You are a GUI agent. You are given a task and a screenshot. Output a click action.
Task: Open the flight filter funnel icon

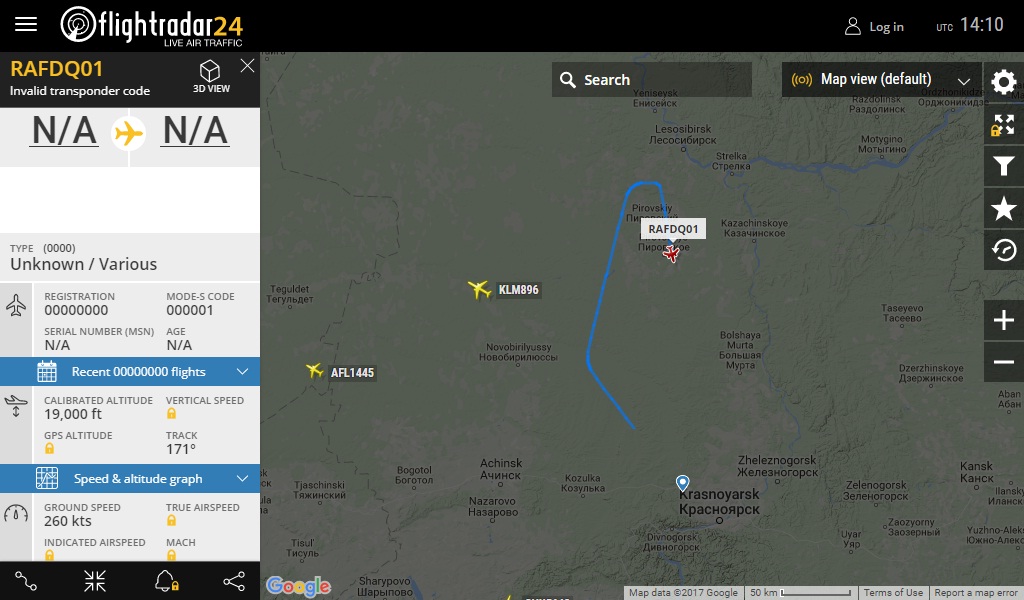pyautogui.click(x=1004, y=166)
